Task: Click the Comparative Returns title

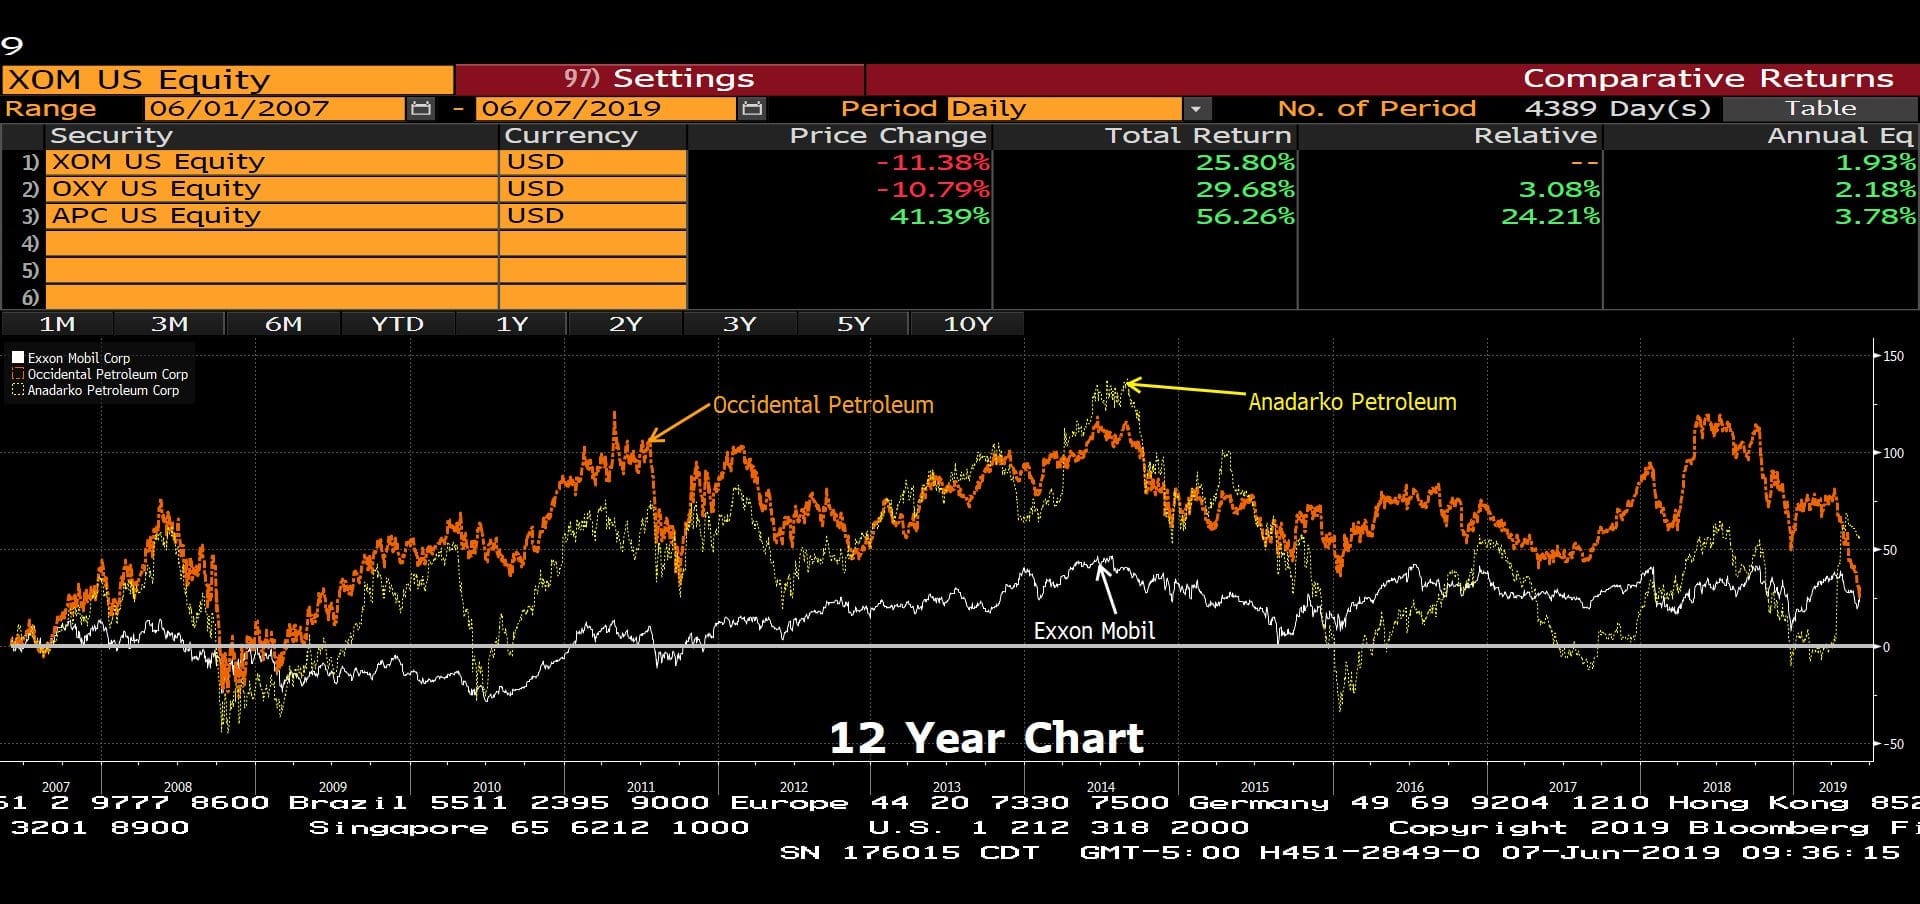Action: (x=1708, y=79)
